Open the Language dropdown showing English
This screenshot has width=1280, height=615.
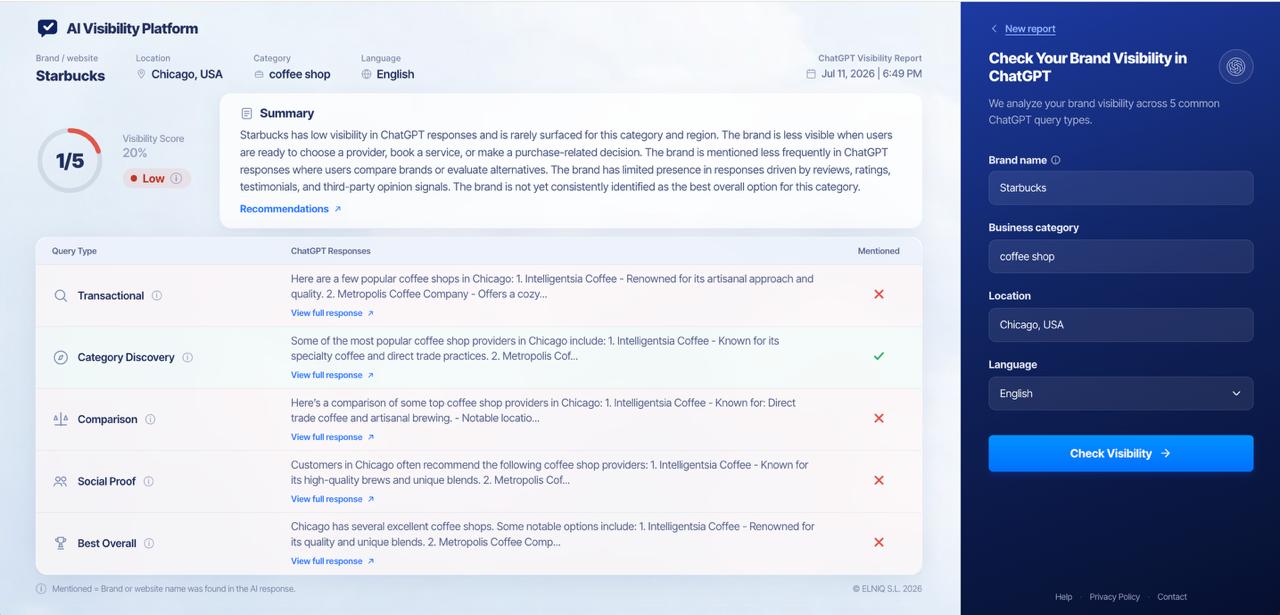point(1121,393)
